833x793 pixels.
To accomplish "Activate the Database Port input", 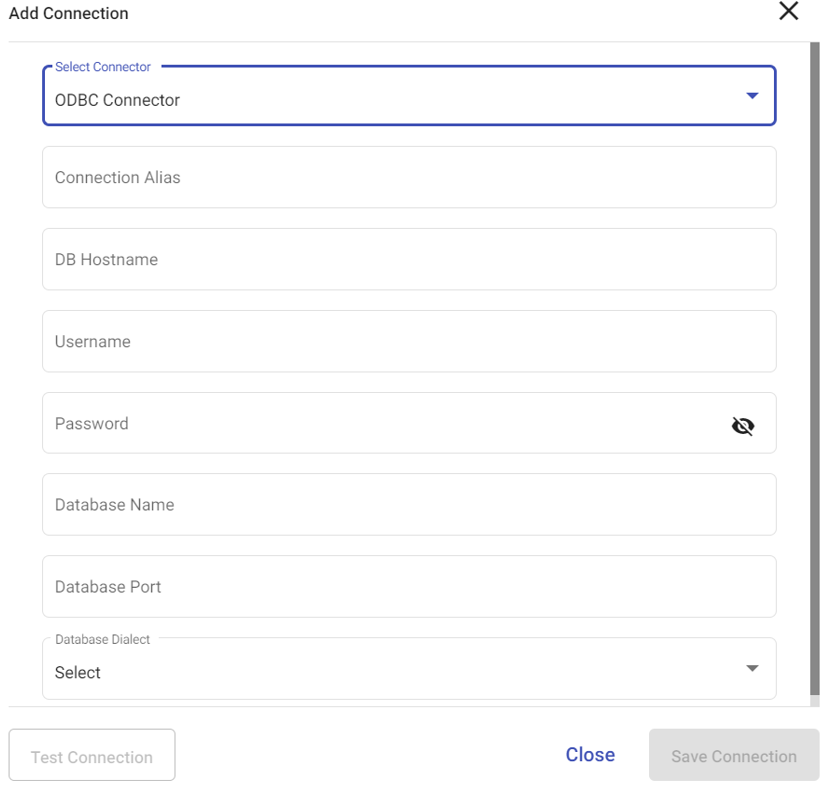I will [409, 587].
